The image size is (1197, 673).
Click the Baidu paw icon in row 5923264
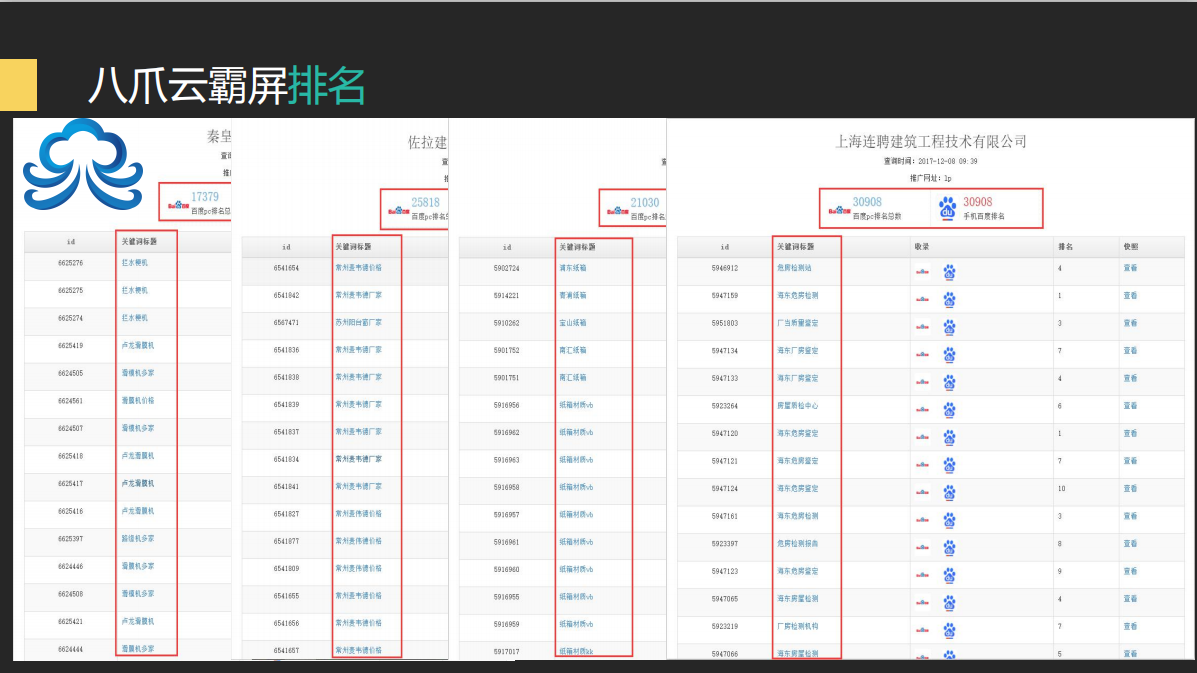(949, 410)
